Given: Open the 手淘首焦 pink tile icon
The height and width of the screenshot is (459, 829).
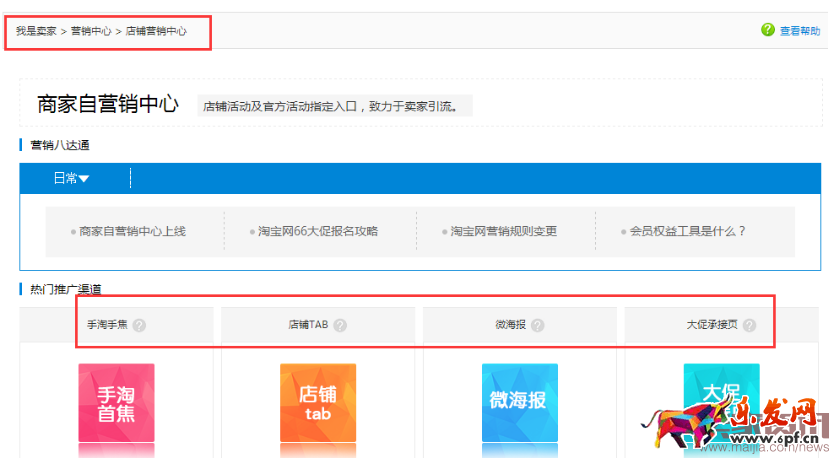Looking at the screenshot, I should coord(116,402).
